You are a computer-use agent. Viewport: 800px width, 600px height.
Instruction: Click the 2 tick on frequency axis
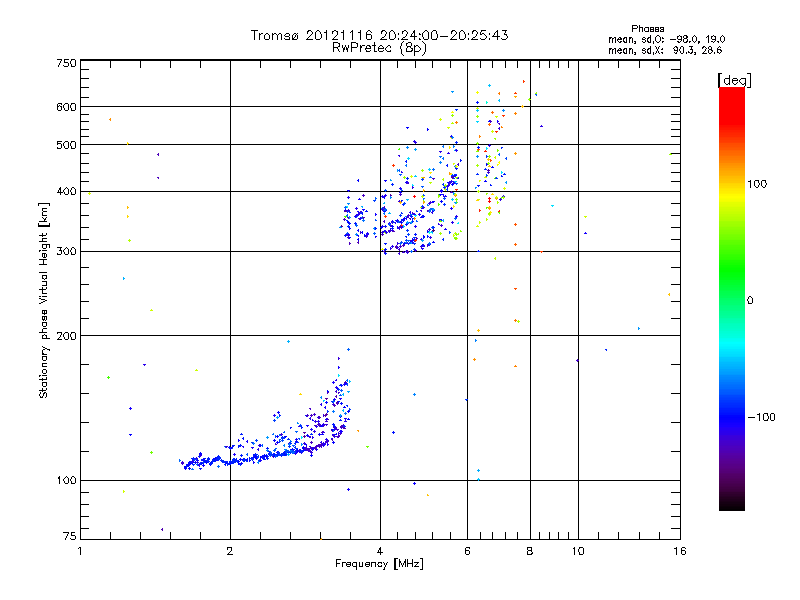pos(230,552)
